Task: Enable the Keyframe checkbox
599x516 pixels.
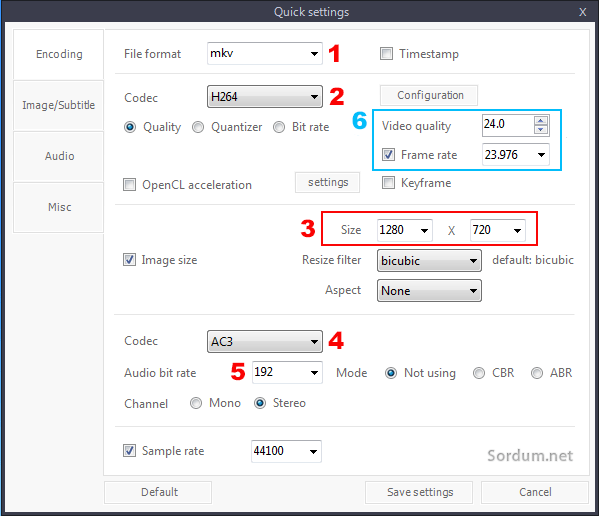Action: [389, 183]
